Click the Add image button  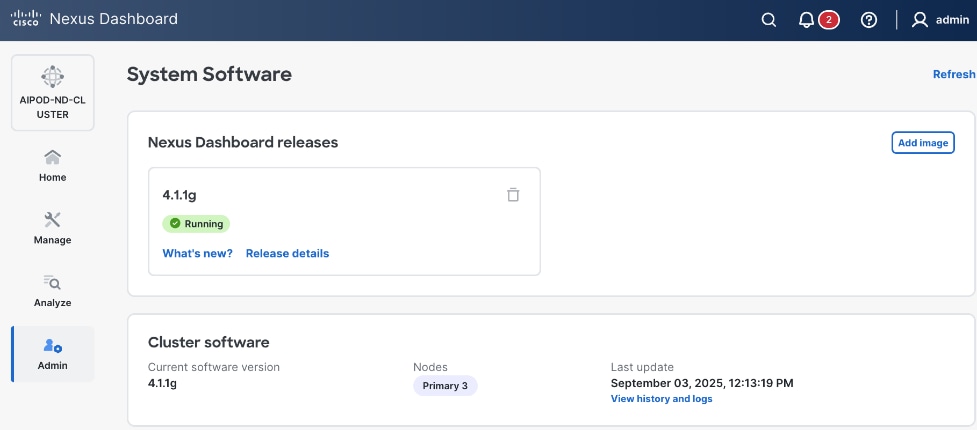[922, 143]
